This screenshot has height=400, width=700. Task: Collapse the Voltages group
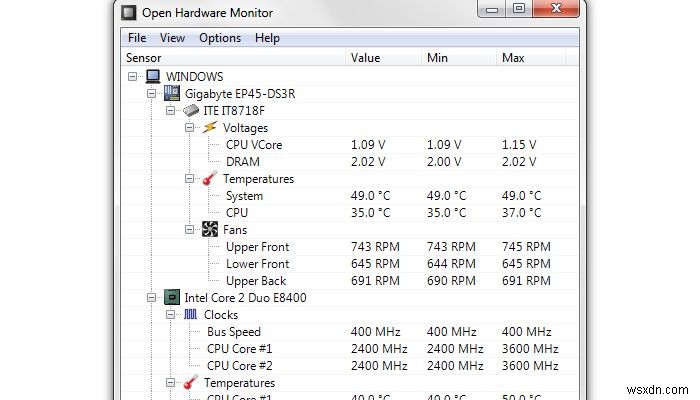pyautogui.click(x=190, y=128)
